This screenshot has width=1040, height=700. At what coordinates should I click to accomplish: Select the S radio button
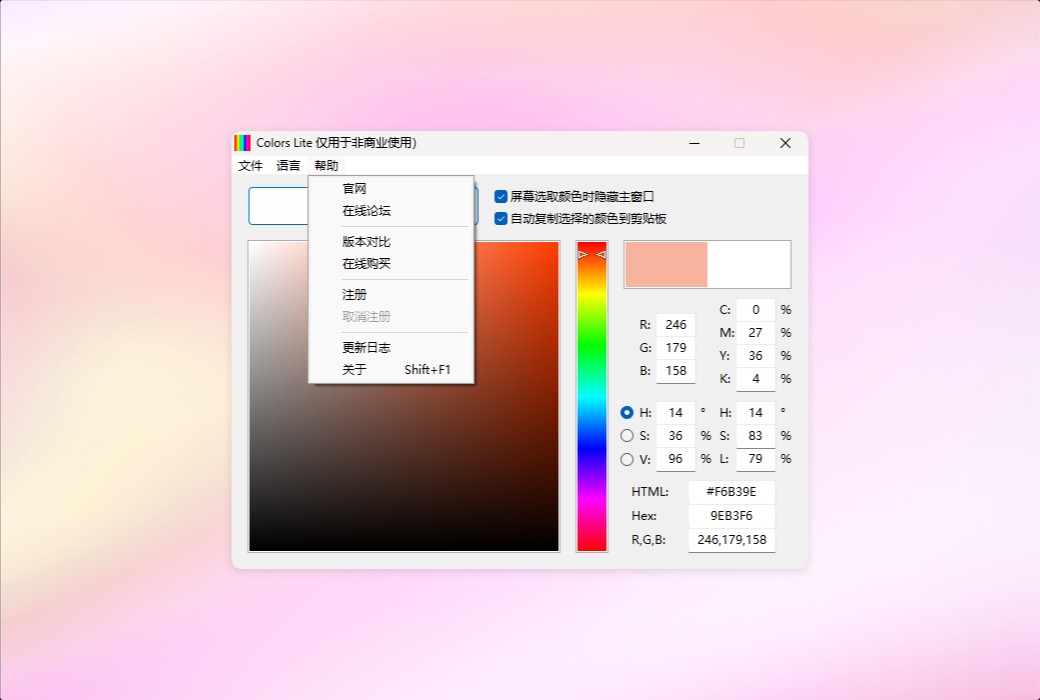click(x=625, y=436)
